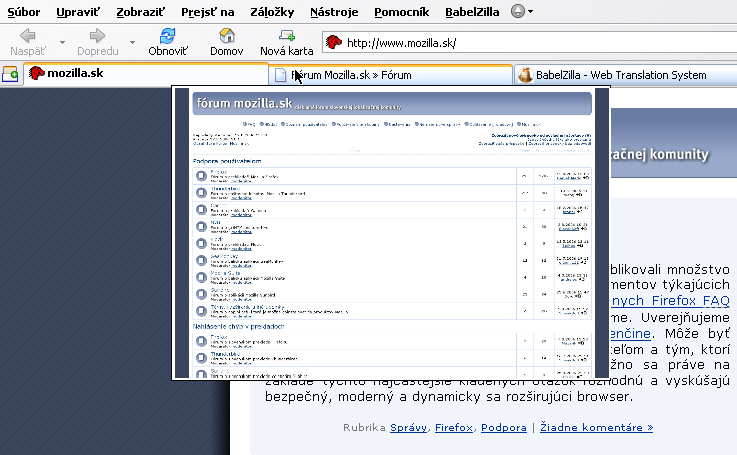Open the Správy category link
The image size is (737, 455).
[408, 427]
